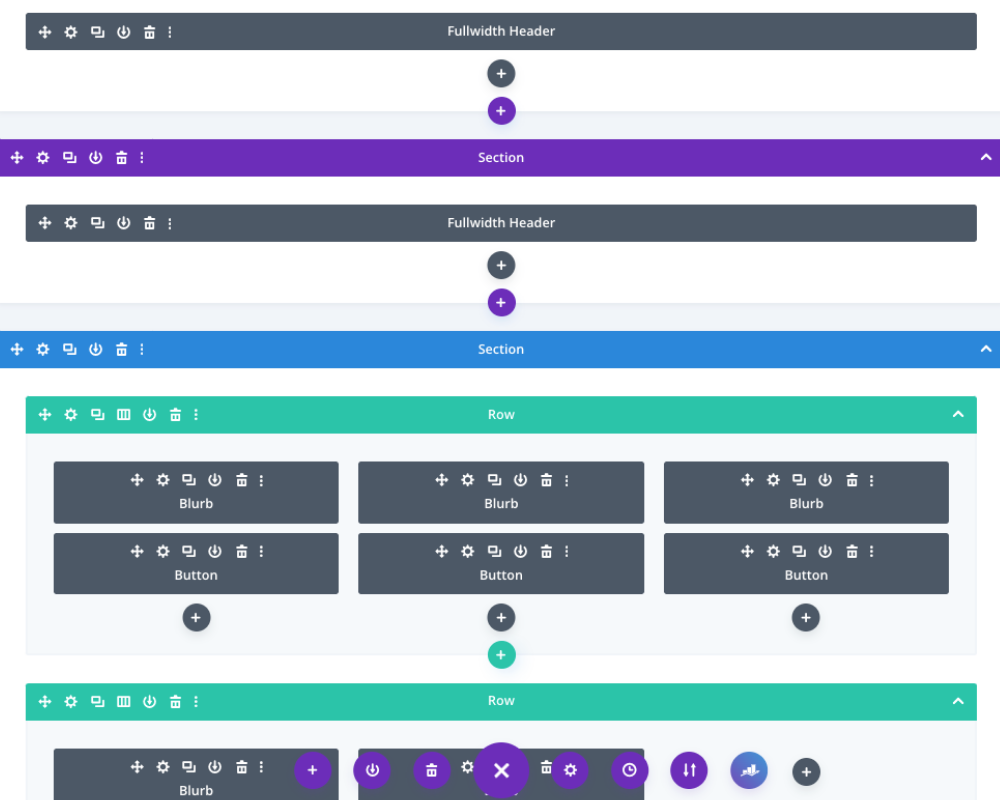
Task: Click the purple add-section plus below the top Fullwidth Header
Action: coord(501,111)
